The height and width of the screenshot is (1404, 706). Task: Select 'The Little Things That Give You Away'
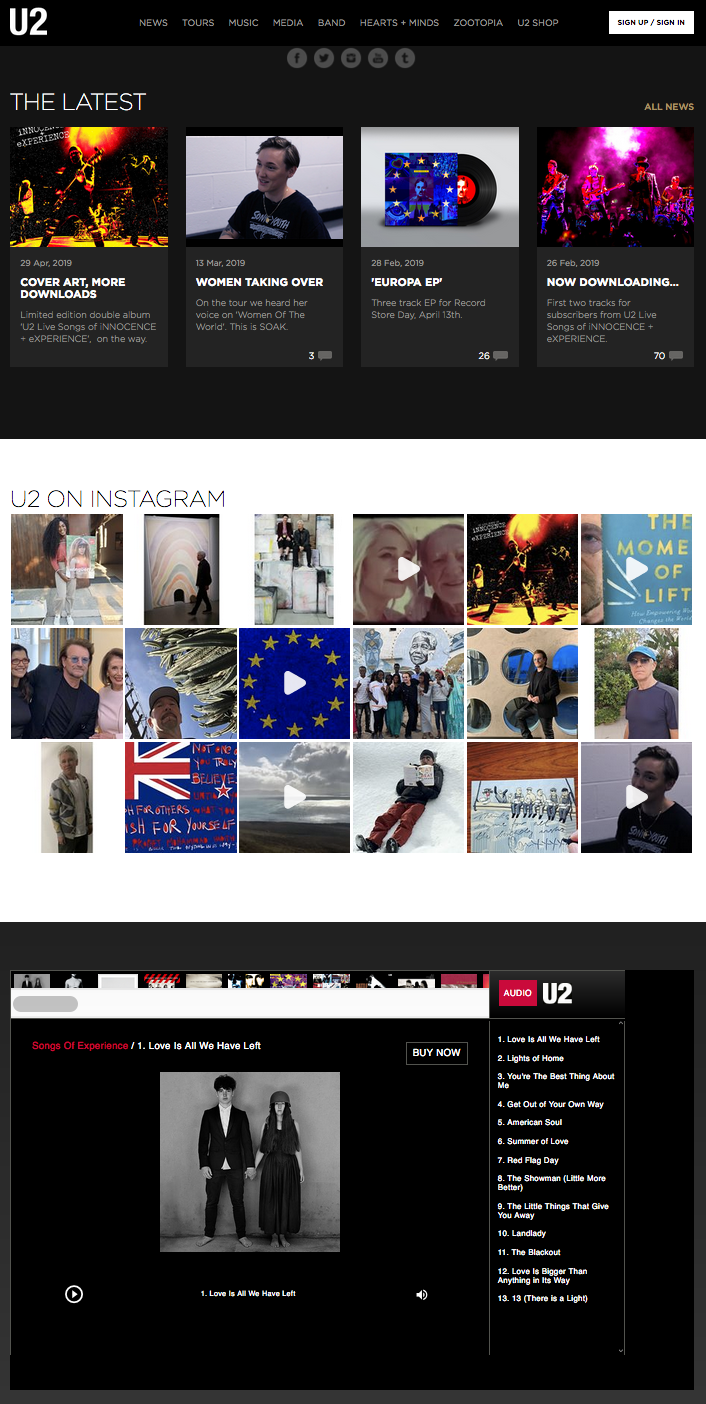click(553, 1210)
